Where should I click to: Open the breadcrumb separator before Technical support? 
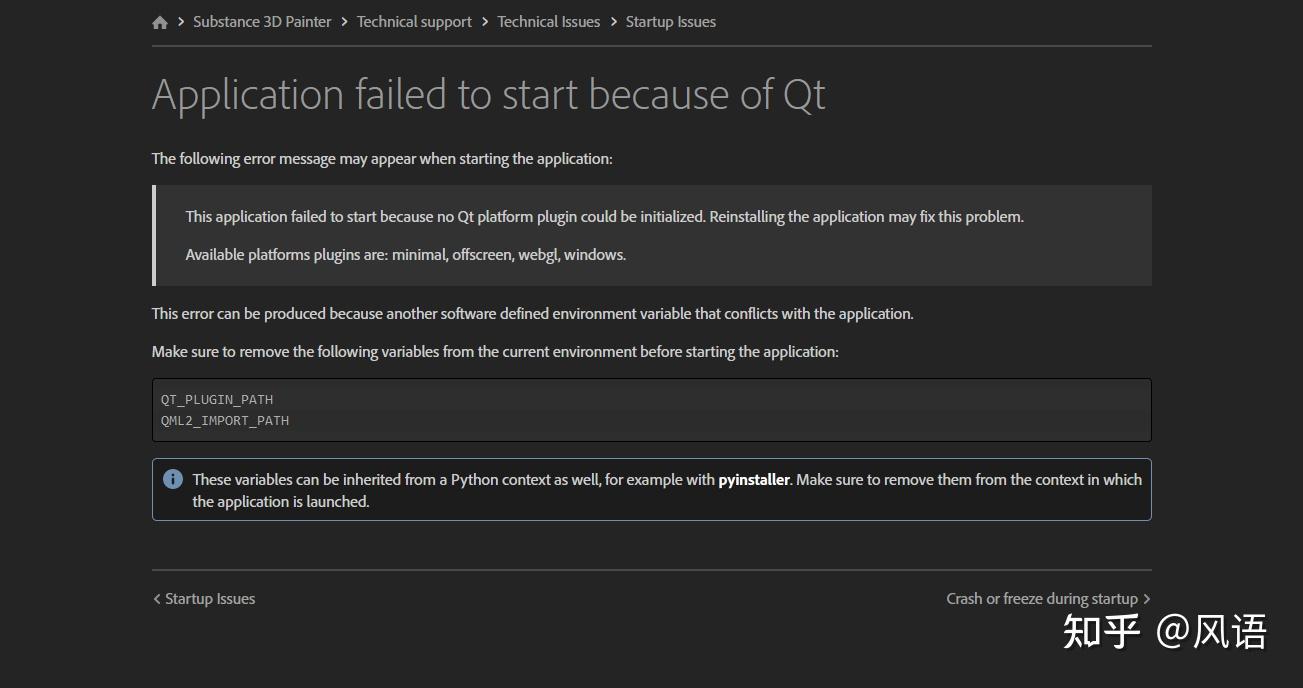(343, 21)
